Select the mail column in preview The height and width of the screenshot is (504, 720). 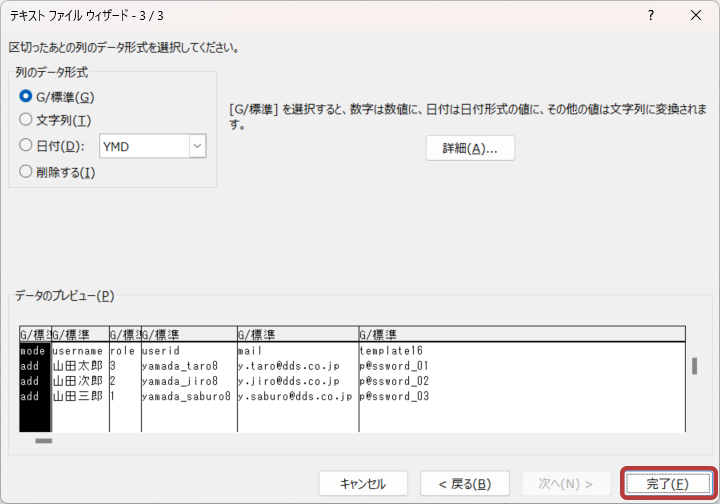coord(297,351)
